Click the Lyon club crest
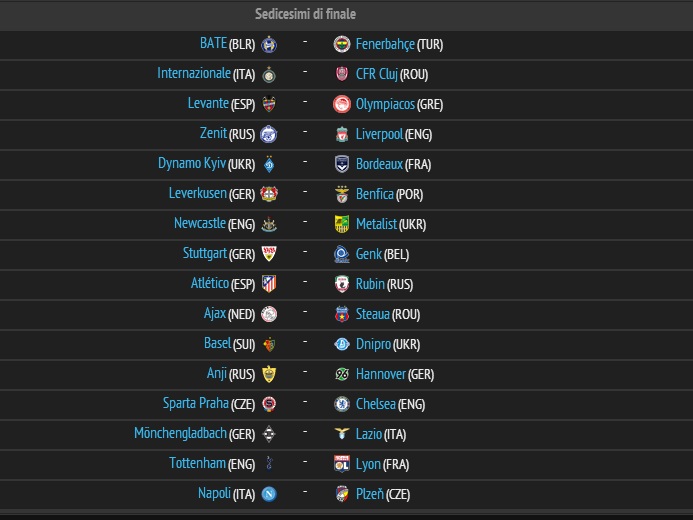This screenshot has width=693, height=520. click(x=342, y=464)
